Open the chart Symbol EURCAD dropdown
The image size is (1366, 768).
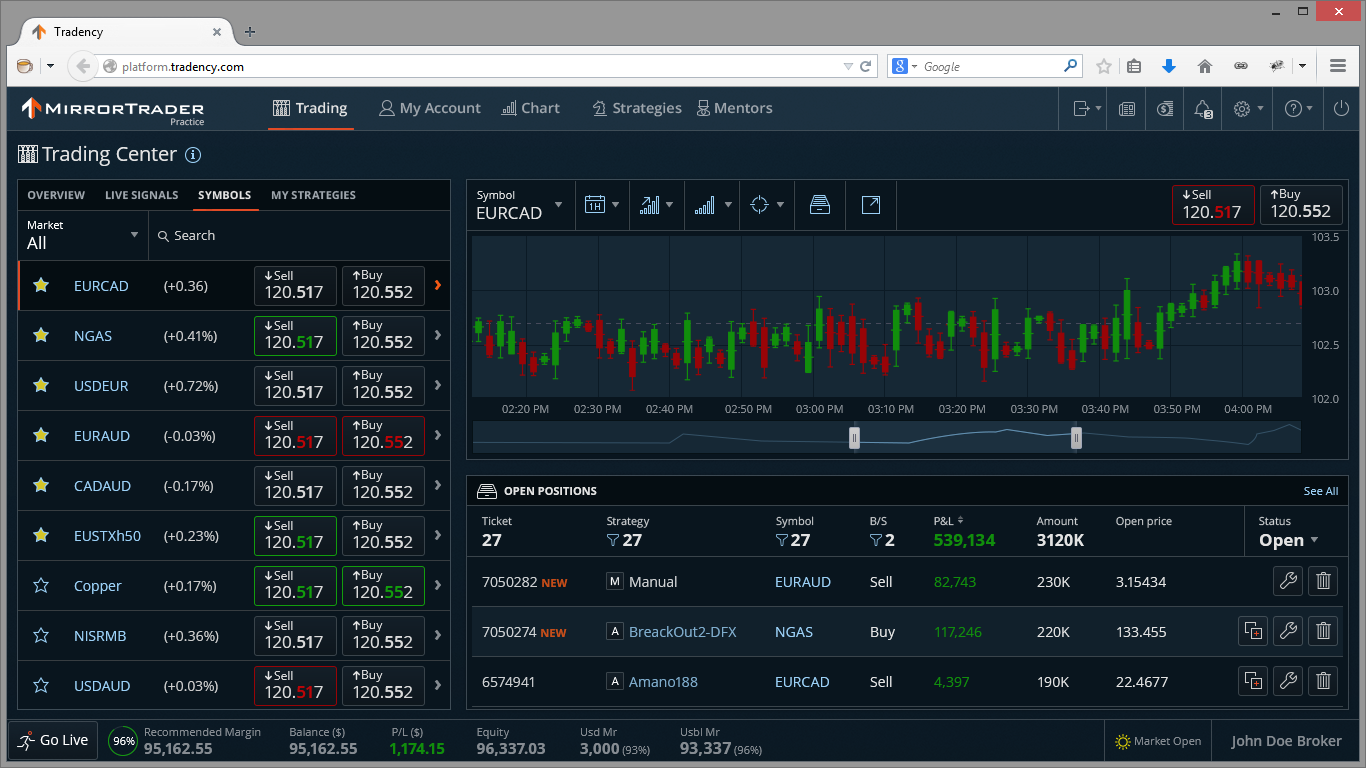click(x=520, y=205)
